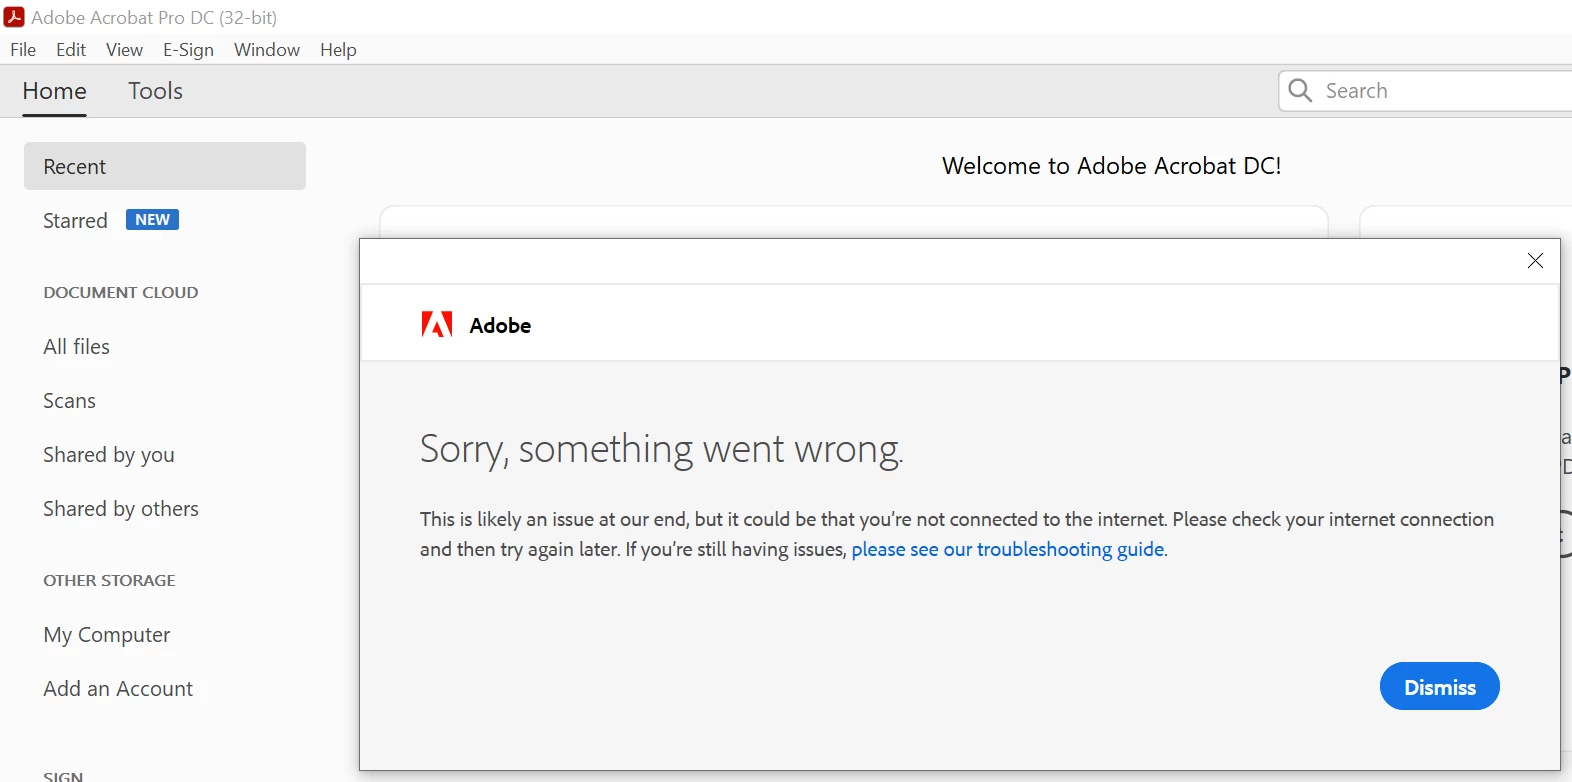Click the Adobe Acrobat app icon in title bar

click(14, 17)
